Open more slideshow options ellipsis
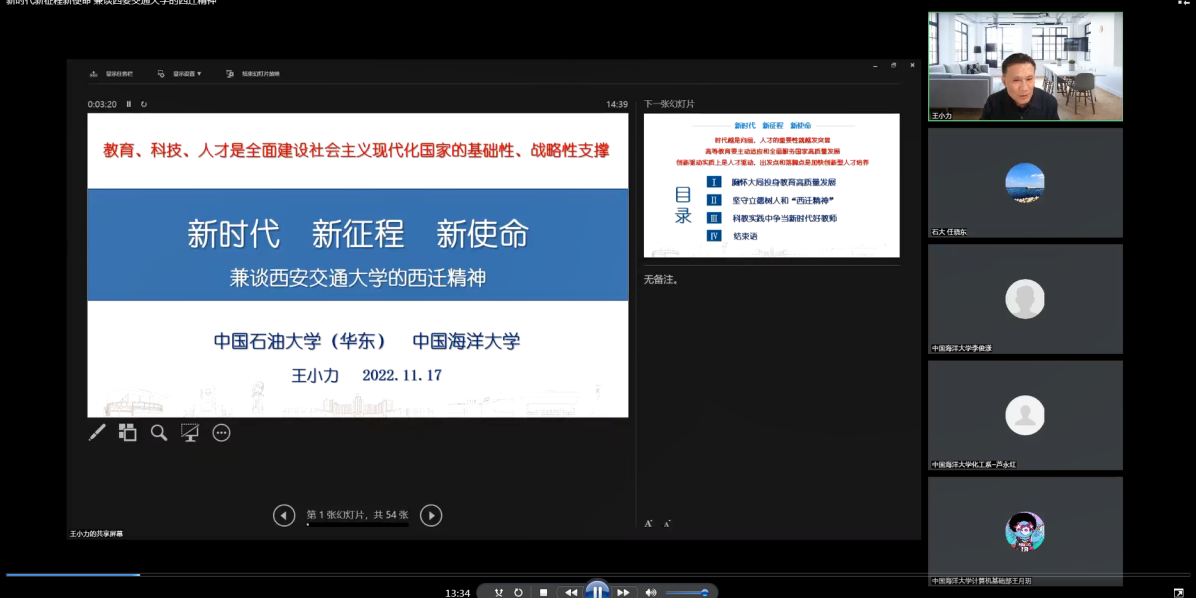The width and height of the screenshot is (1196, 598). (x=222, y=433)
